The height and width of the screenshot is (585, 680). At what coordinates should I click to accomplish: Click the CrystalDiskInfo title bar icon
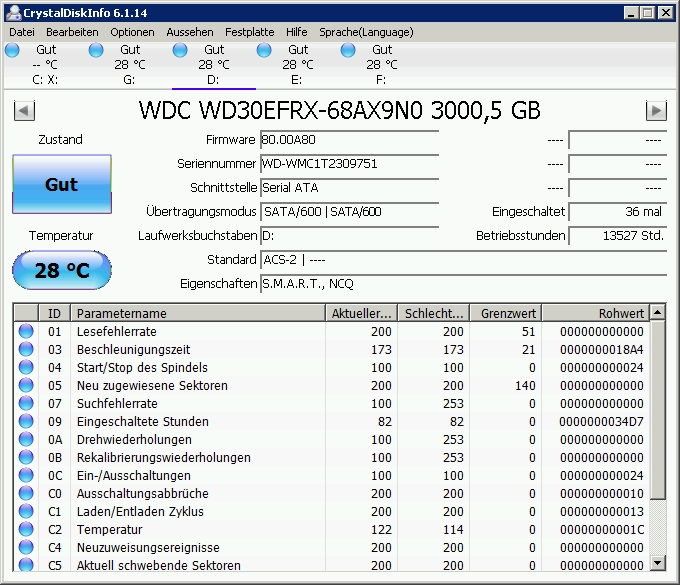(13, 12)
